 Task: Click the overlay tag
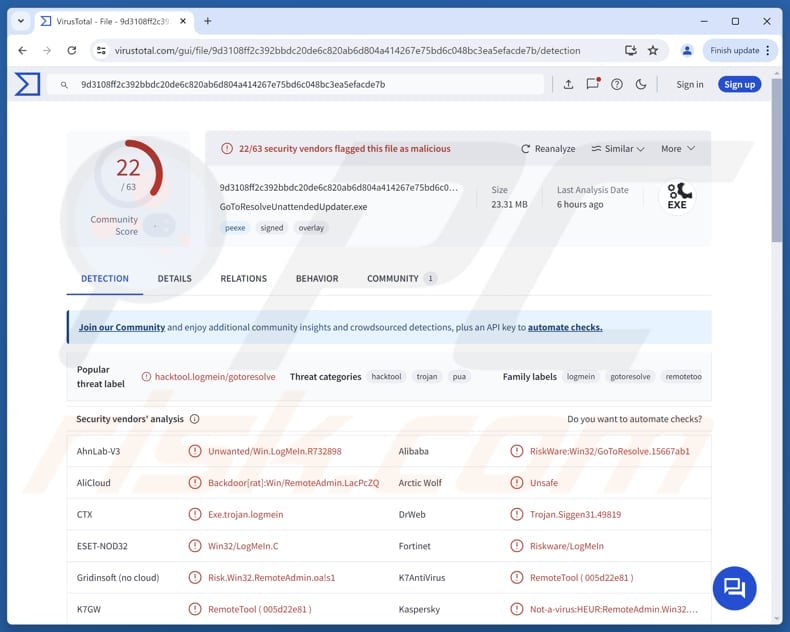point(311,228)
